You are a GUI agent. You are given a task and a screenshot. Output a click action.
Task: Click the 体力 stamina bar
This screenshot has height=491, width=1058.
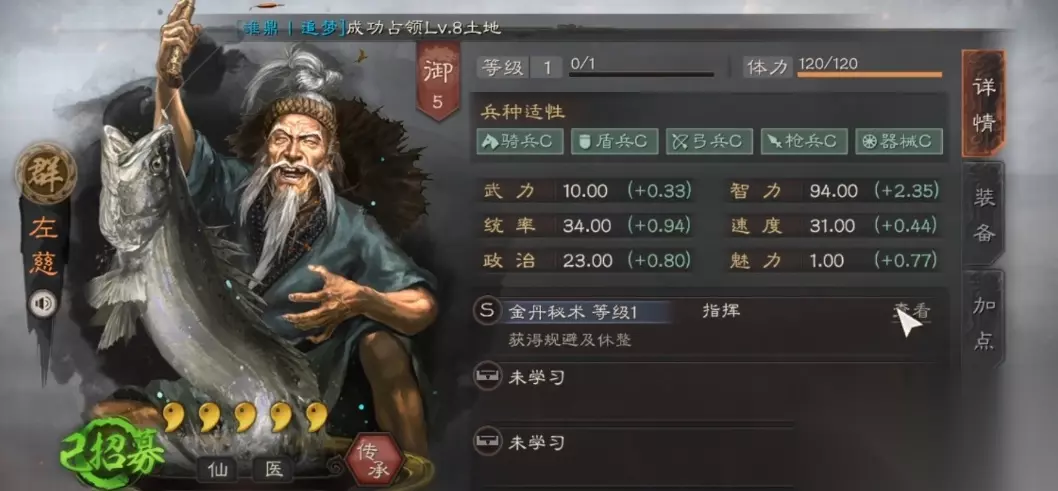(x=870, y=74)
